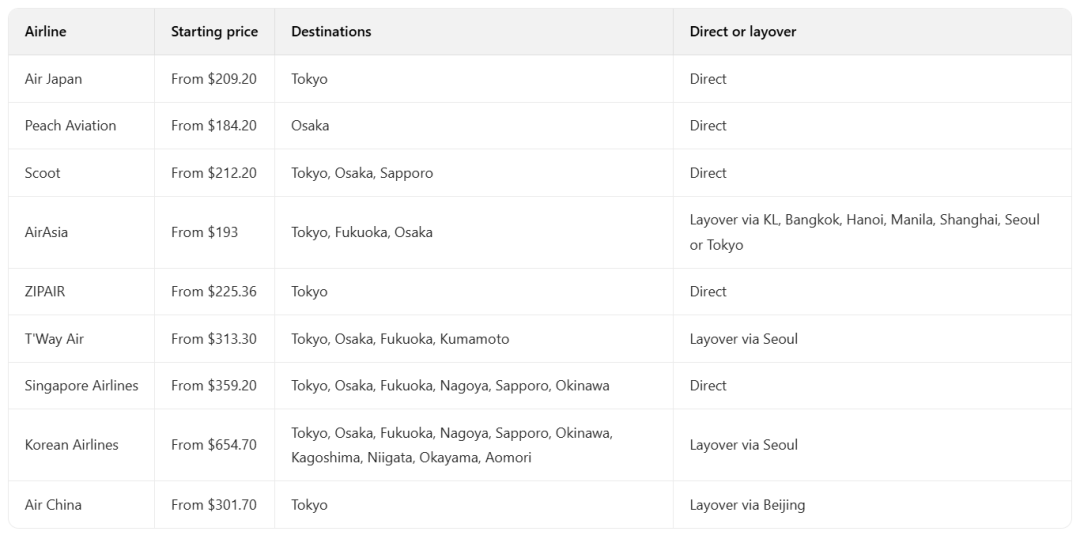Click the Airline column header

[45, 32]
